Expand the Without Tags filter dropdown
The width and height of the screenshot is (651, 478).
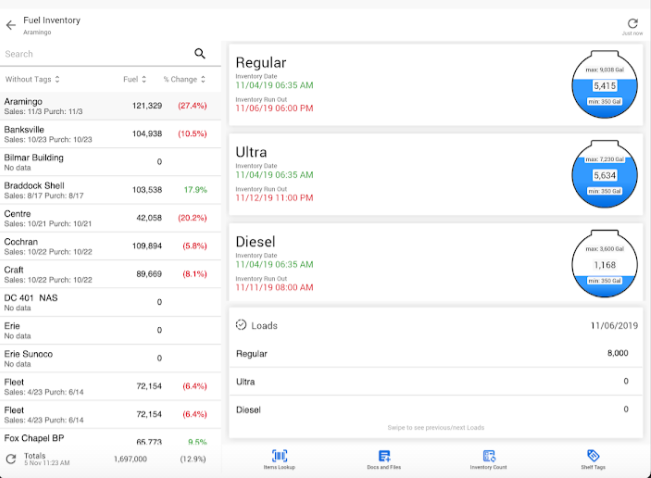33,79
